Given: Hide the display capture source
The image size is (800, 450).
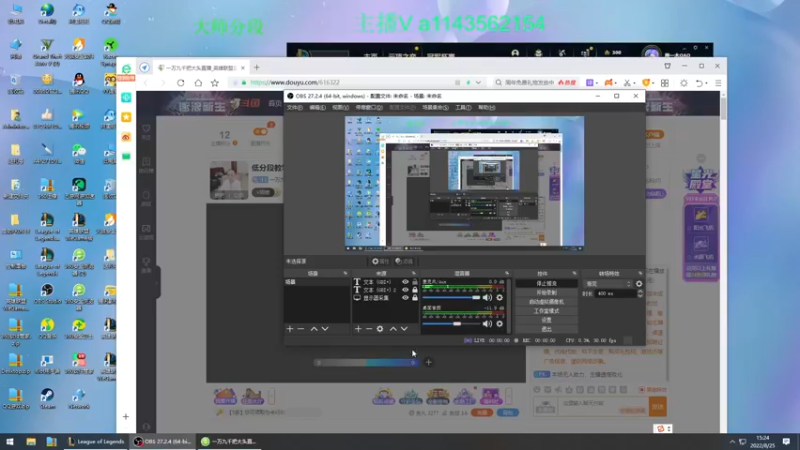Looking at the screenshot, I should point(405,298).
